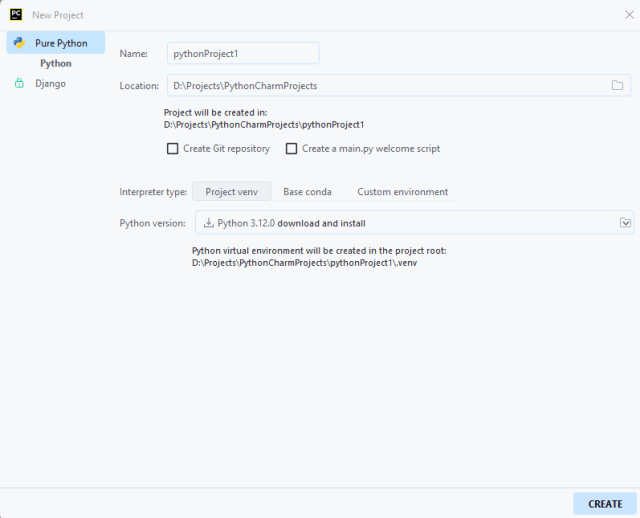
Task: Click the Interpreter type: label
Action: 153,192
